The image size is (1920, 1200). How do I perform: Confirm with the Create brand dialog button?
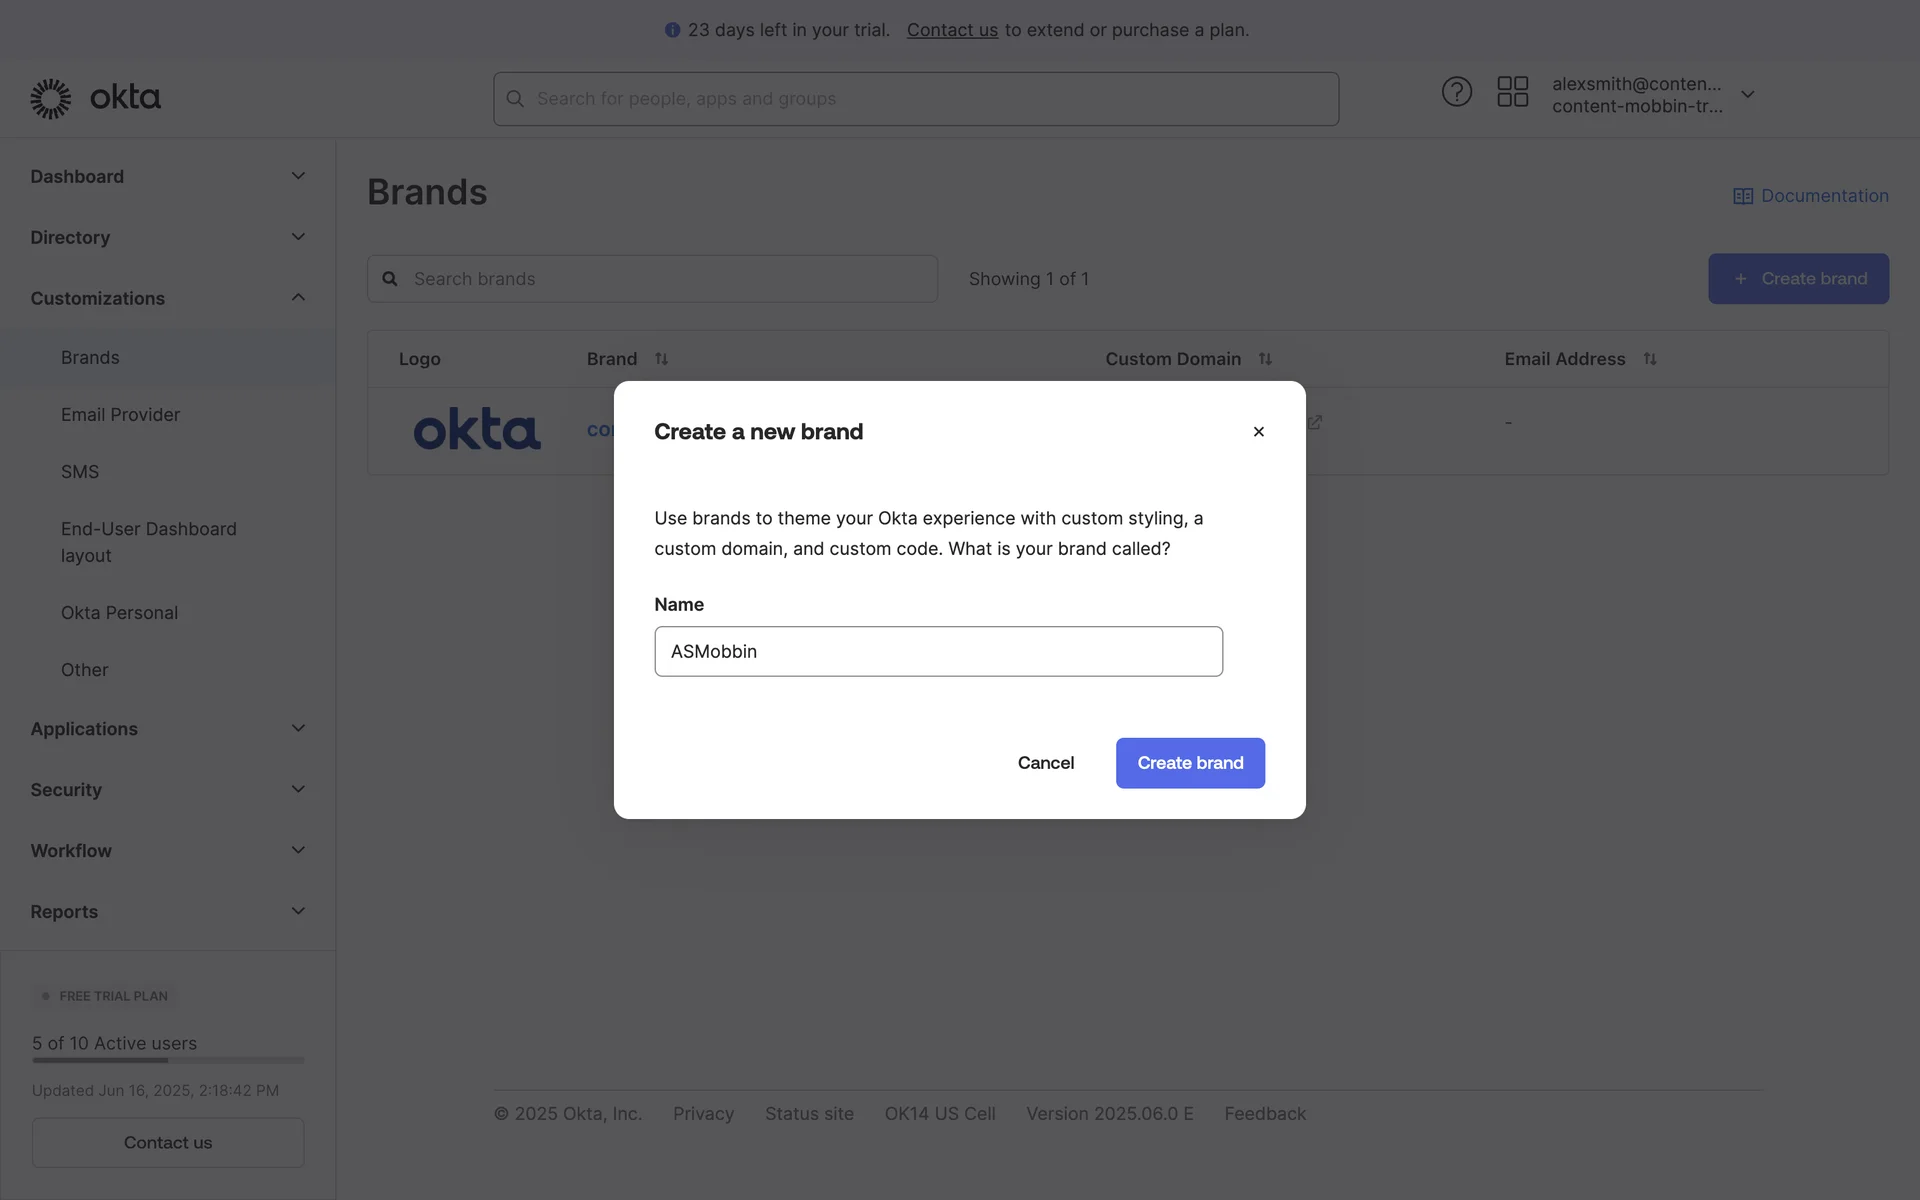(x=1190, y=763)
